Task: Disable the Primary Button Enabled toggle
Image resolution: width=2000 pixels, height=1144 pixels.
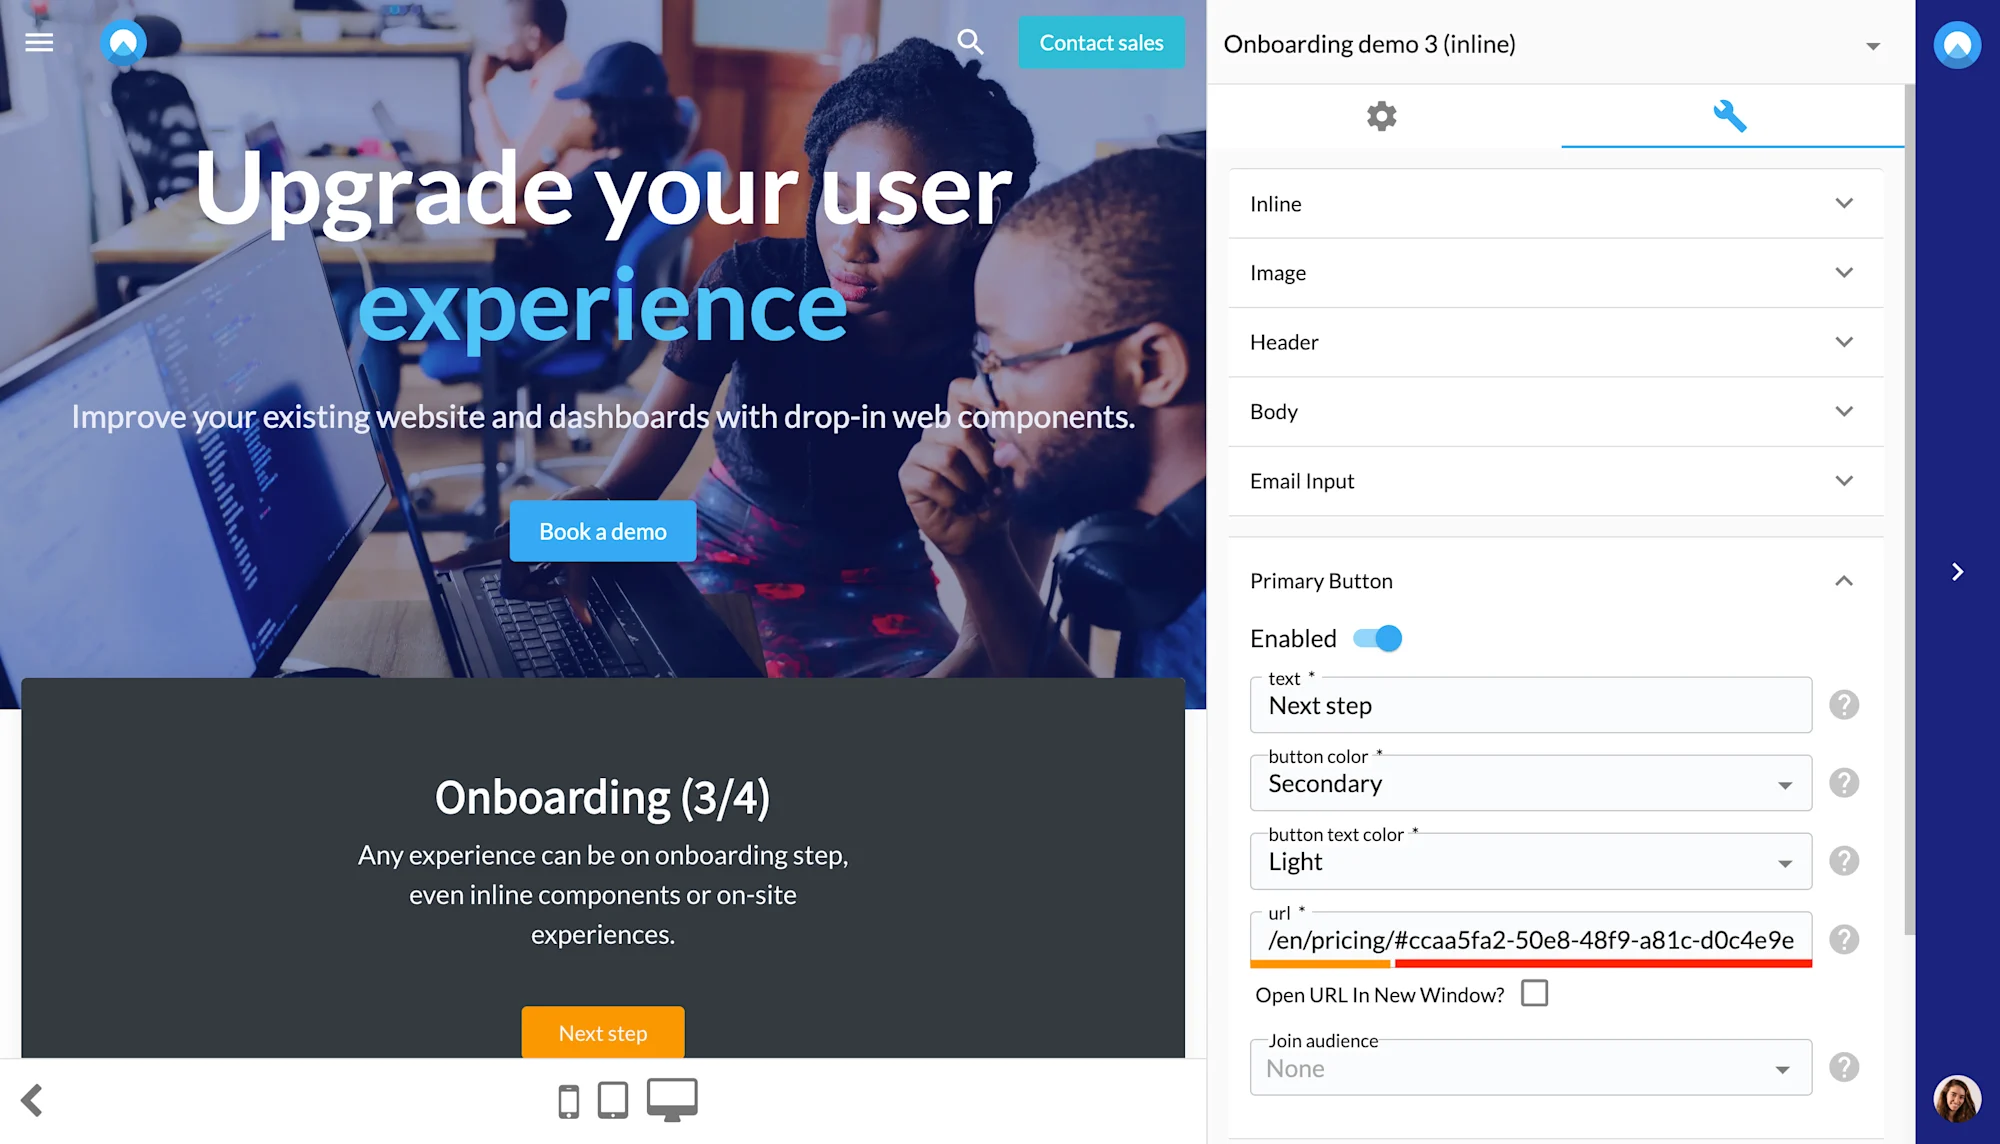Action: tap(1378, 638)
